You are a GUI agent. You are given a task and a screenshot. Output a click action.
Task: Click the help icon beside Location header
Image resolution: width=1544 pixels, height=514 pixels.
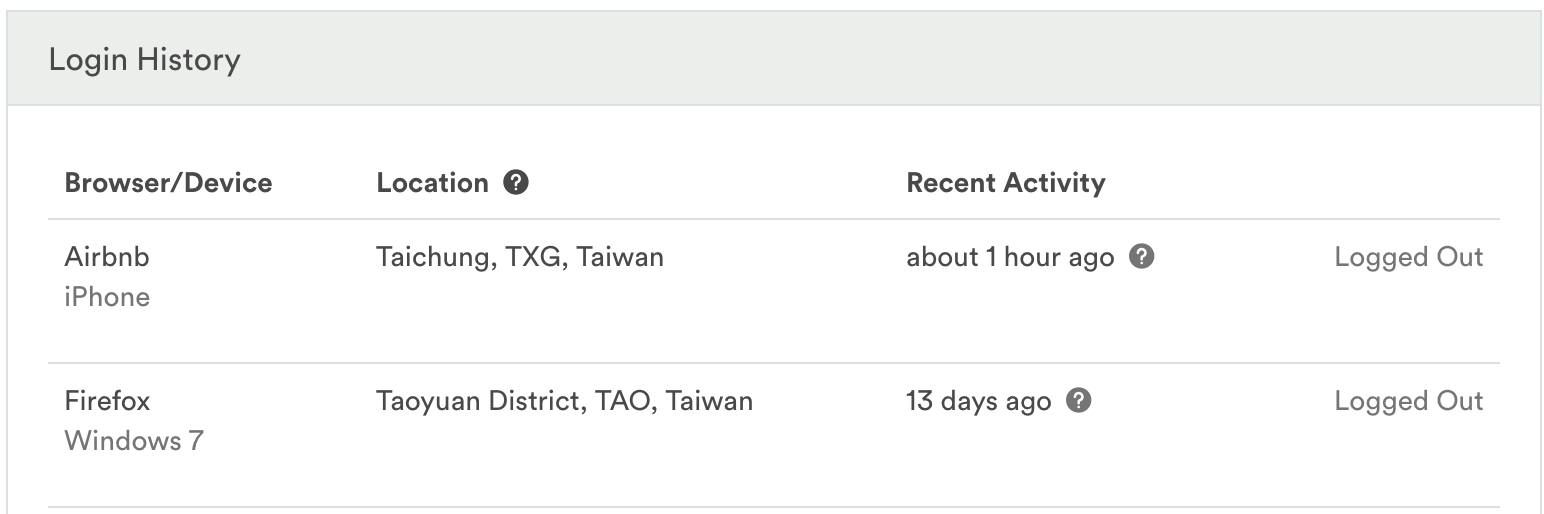516,183
